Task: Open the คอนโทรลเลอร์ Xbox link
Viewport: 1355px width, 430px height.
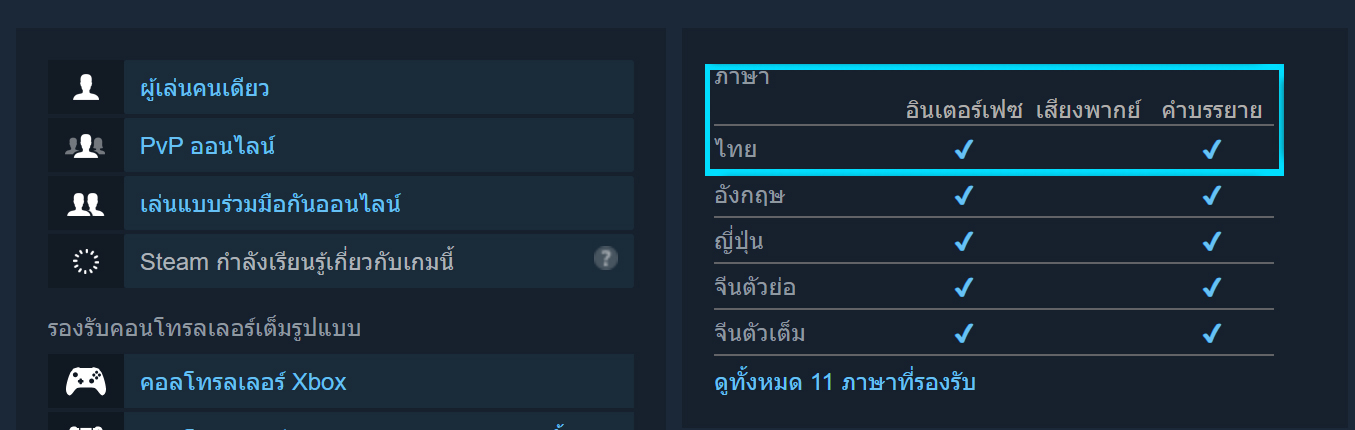Action: point(243,383)
